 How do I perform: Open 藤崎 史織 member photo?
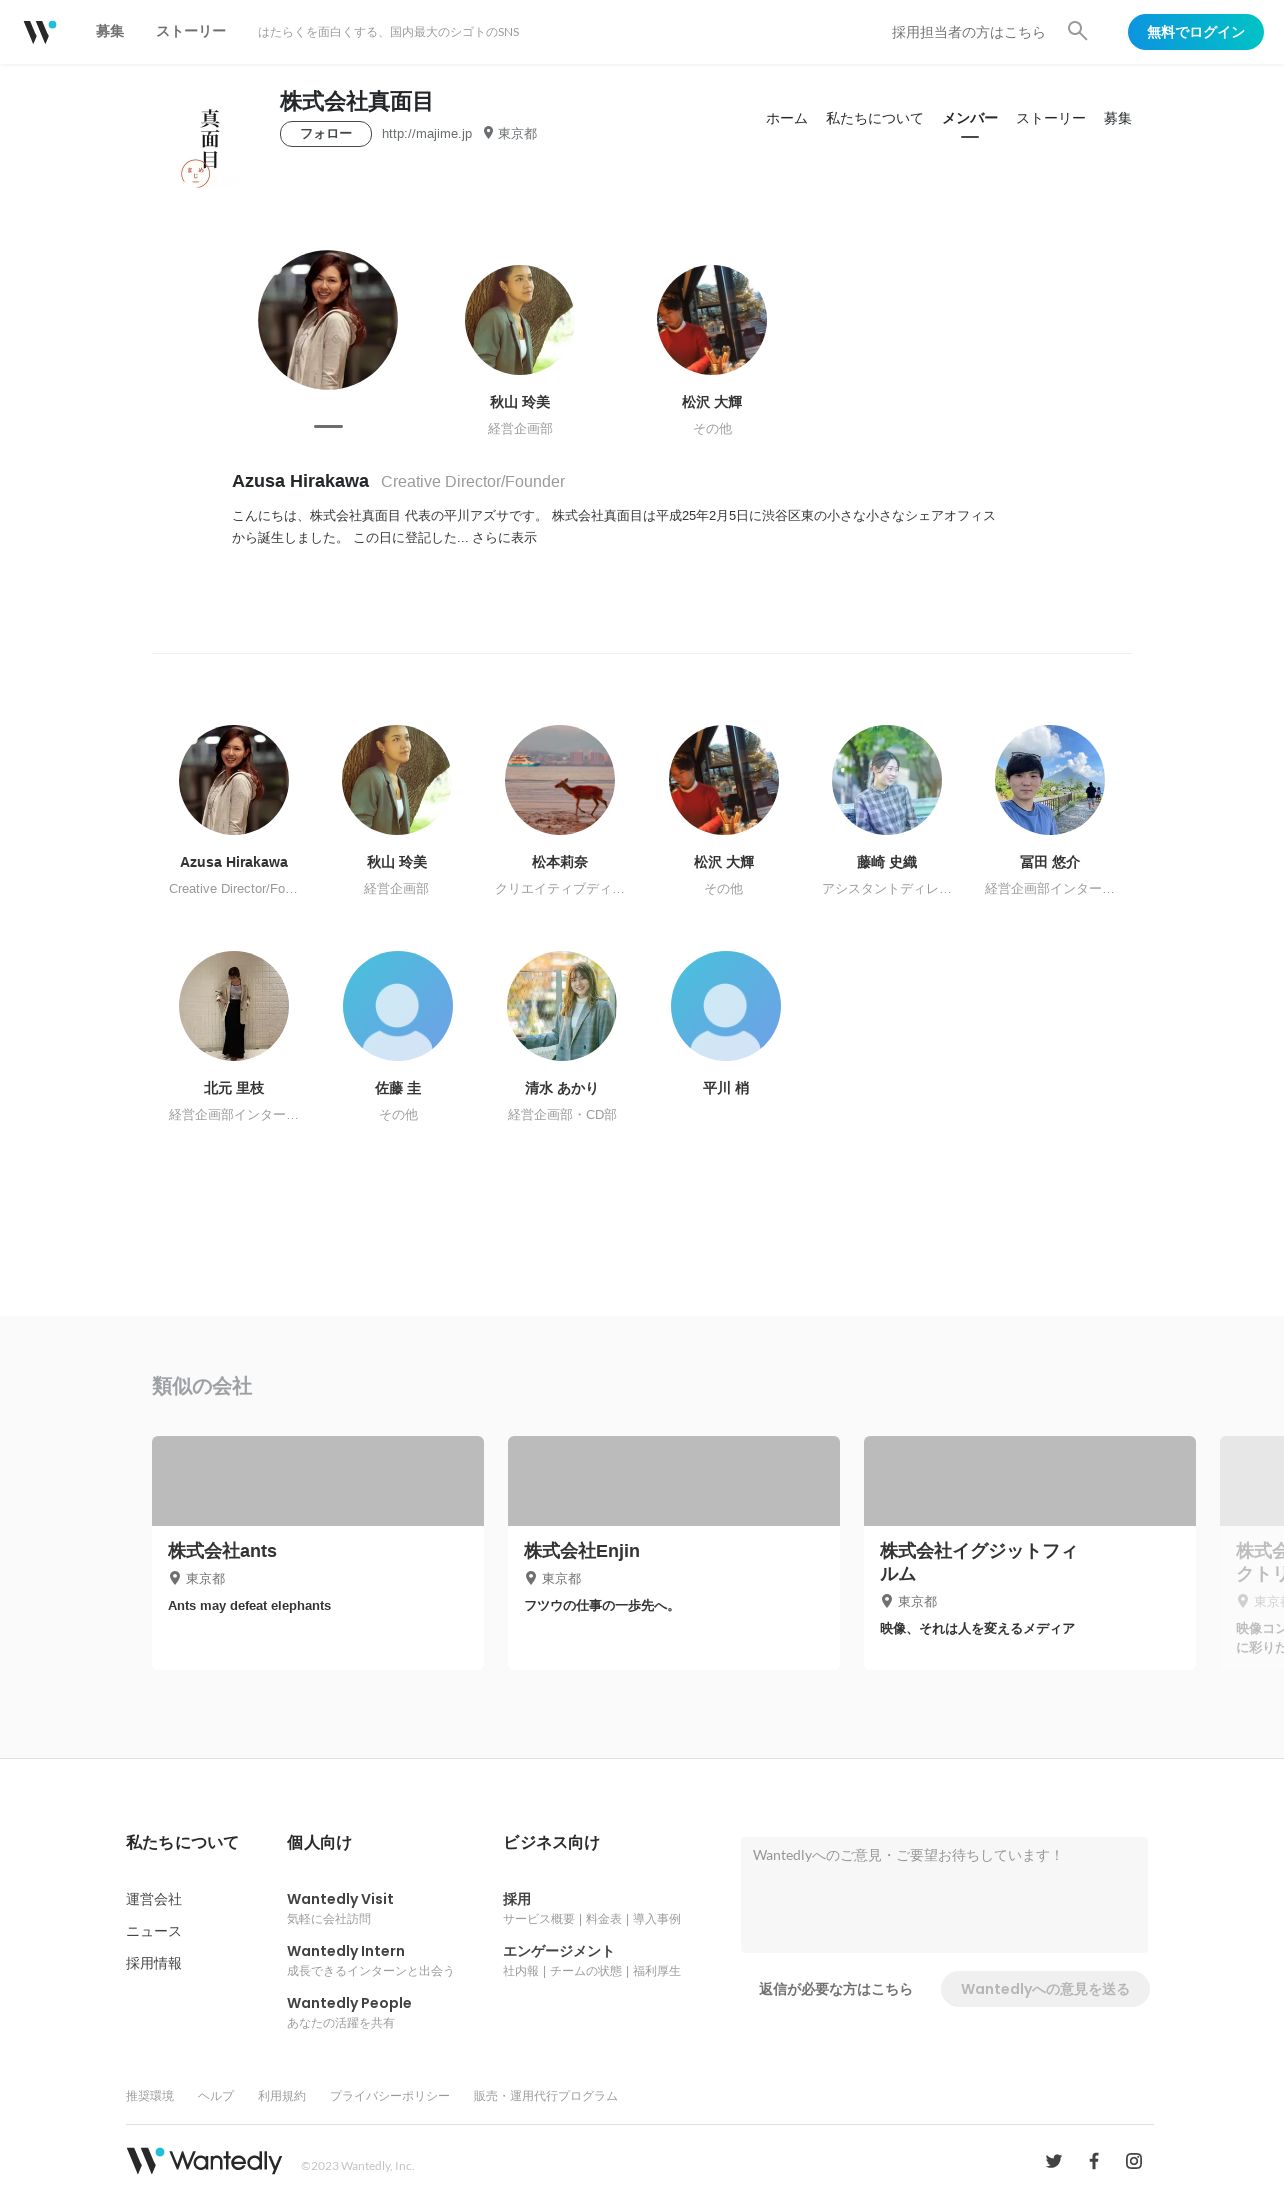(x=887, y=780)
